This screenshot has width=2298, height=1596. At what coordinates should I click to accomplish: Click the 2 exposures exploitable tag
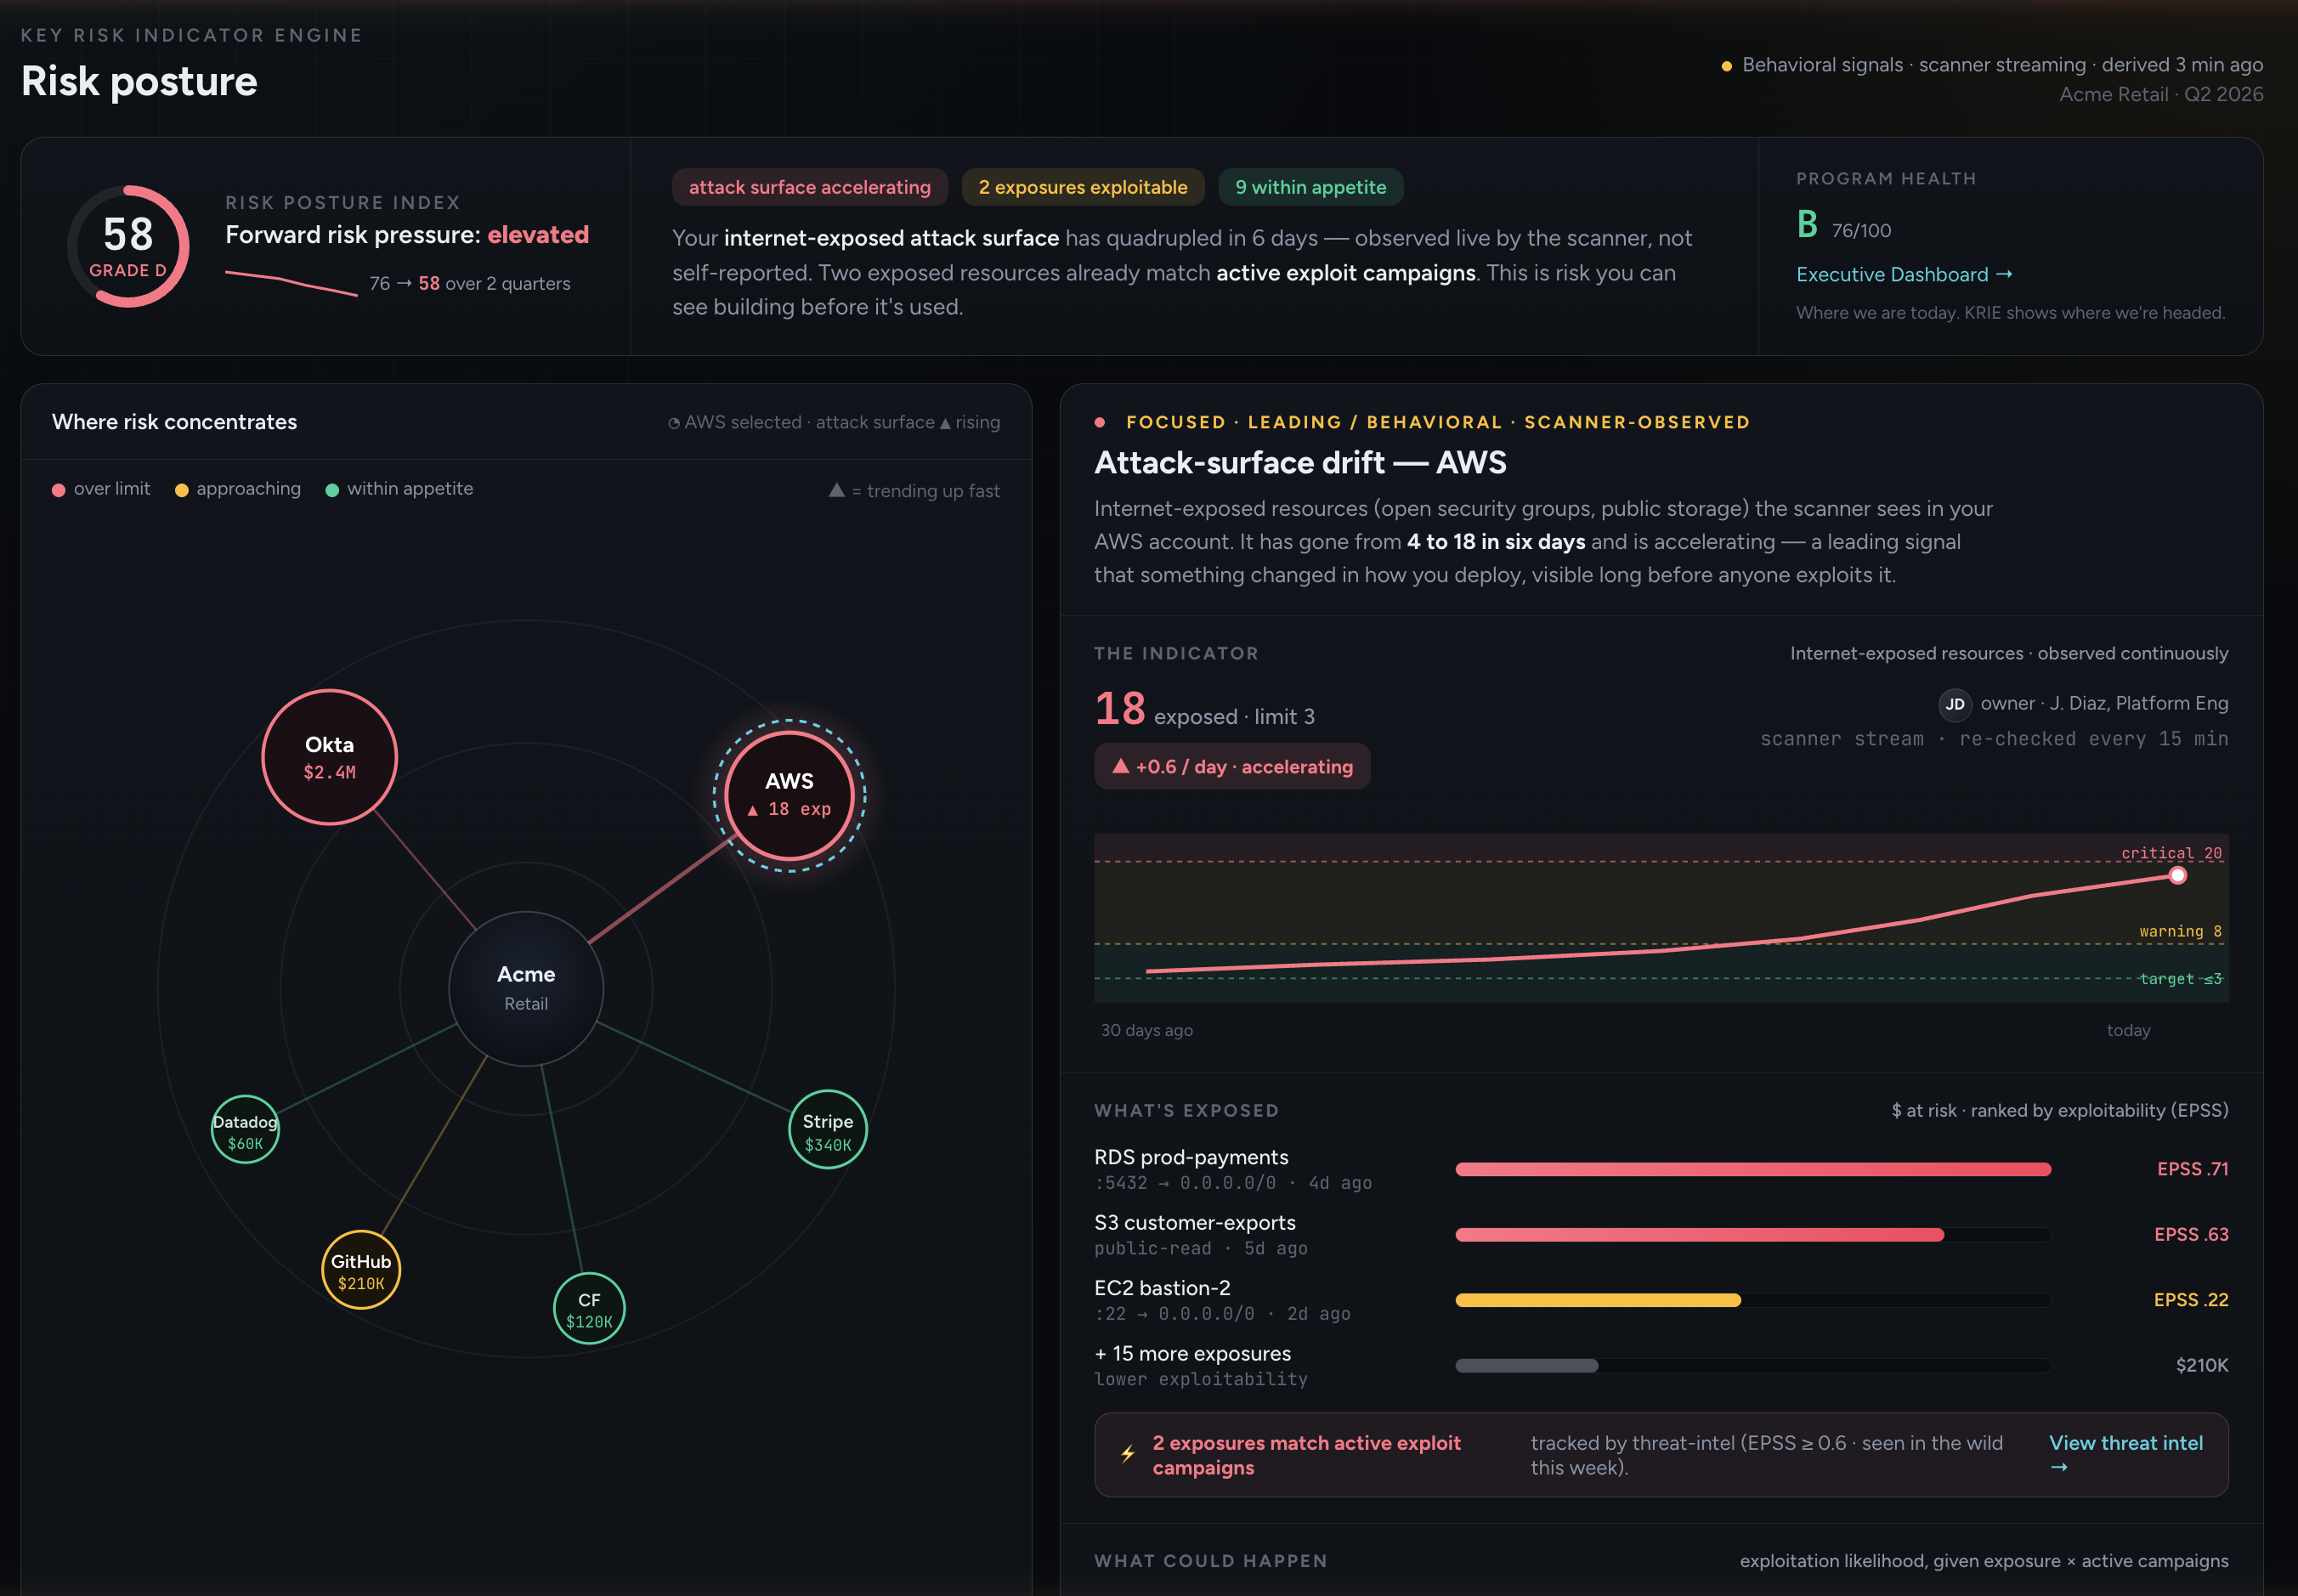pyautogui.click(x=1083, y=187)
